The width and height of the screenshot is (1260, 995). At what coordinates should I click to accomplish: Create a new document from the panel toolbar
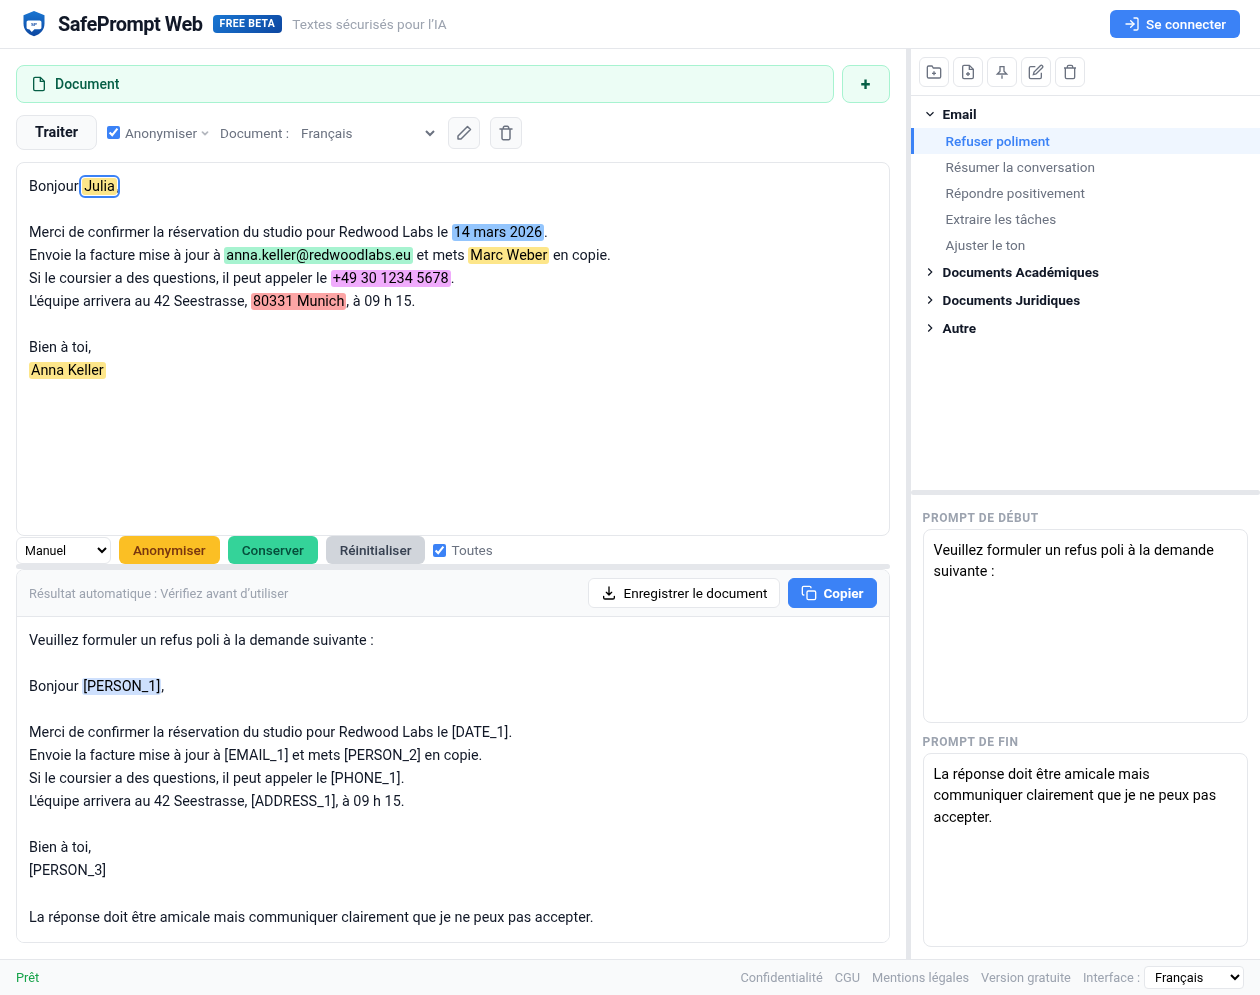coord(967,71)
